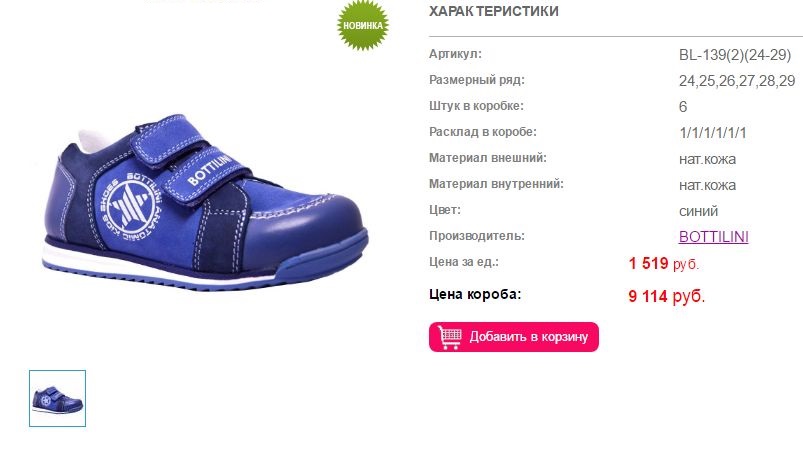Click the Цена короба label
803x452 pixels.
click(x=475, y=294)
